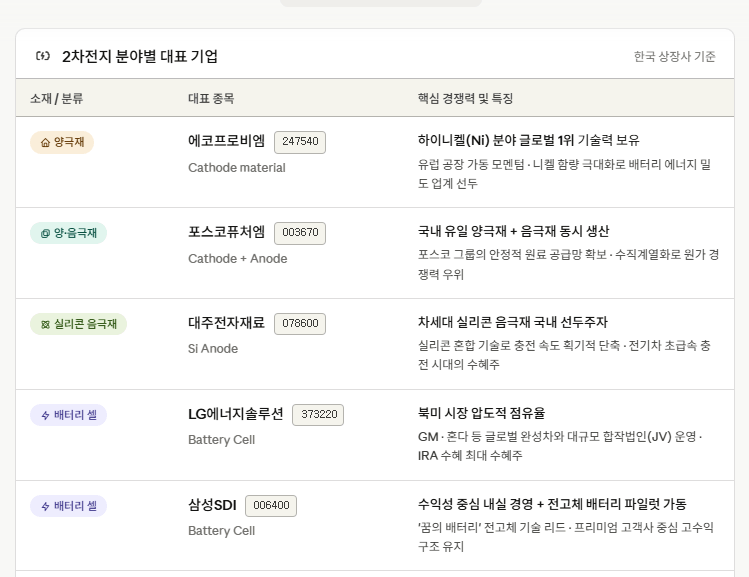Viewport: 749px width, 577px height.
Task: Click the description starting GM · 혼다 등 글로벌
Action: [x=560, y=446]
